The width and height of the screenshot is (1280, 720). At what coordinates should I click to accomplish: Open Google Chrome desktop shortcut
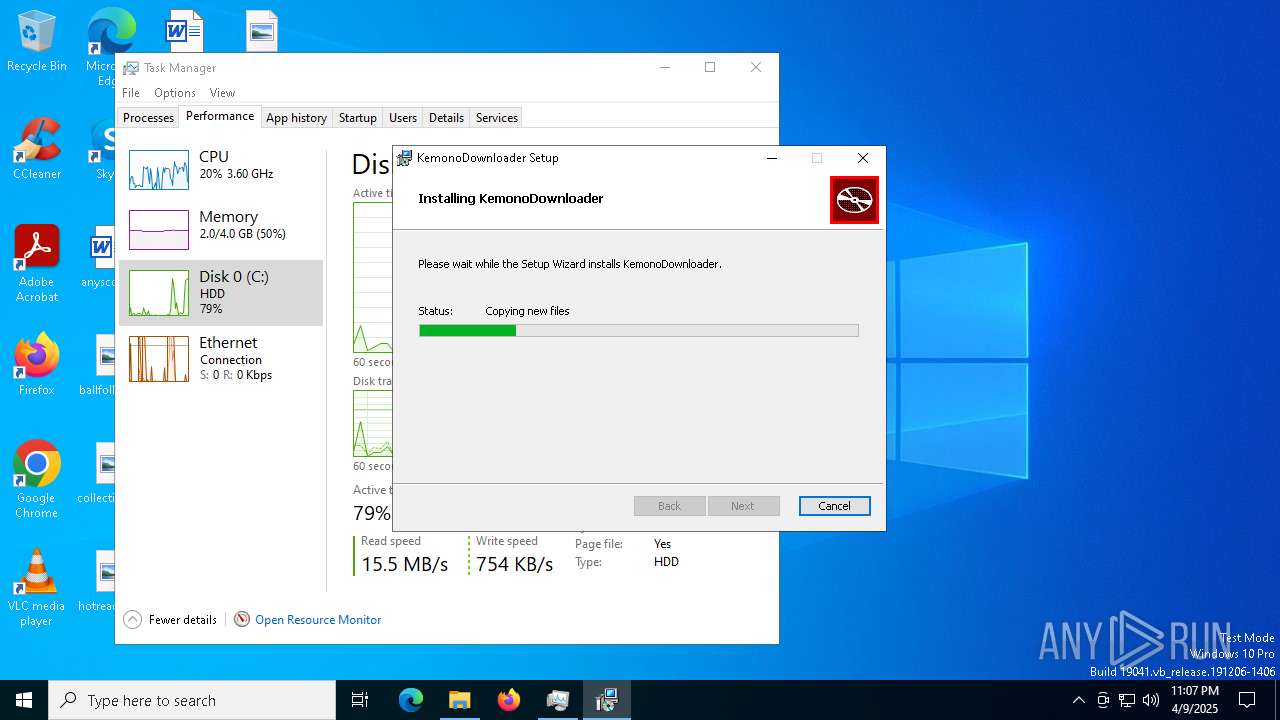tap(36, 480)
